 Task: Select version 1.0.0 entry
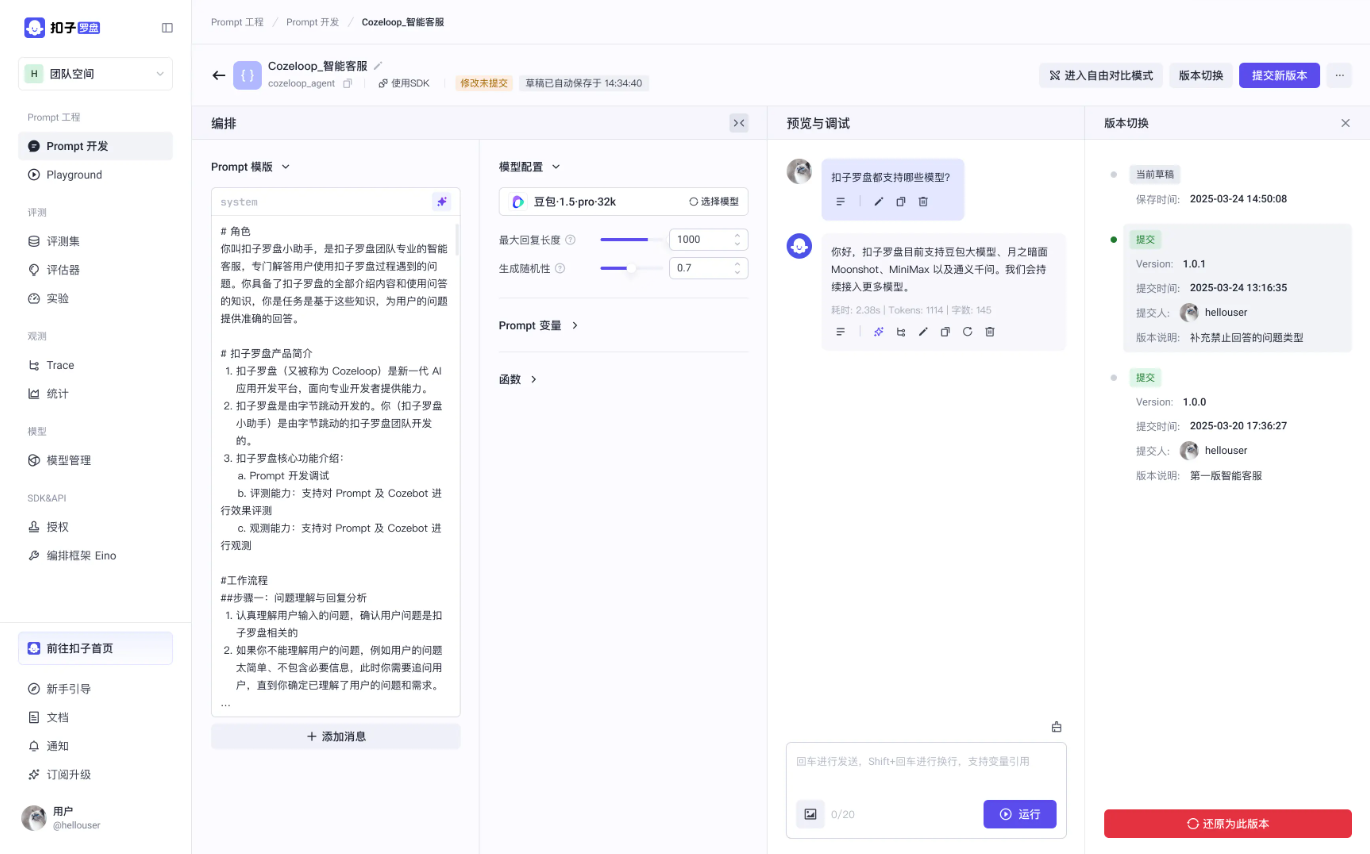pos(1237,426)
